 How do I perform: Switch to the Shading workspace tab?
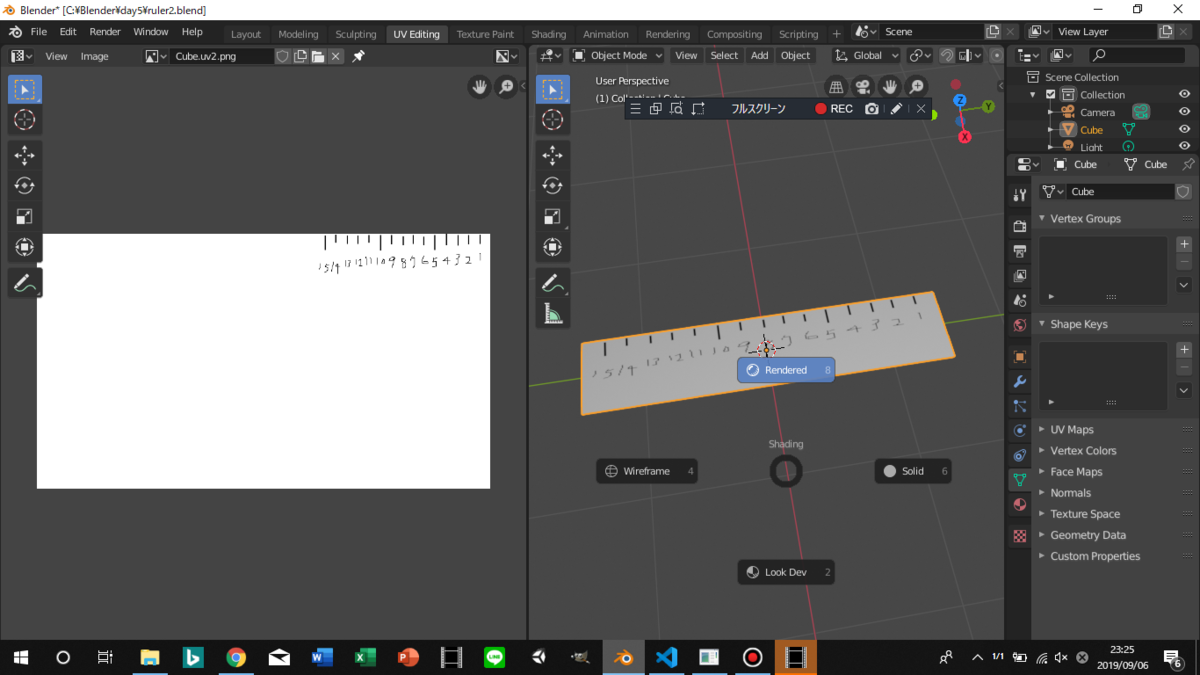[549, 34]
